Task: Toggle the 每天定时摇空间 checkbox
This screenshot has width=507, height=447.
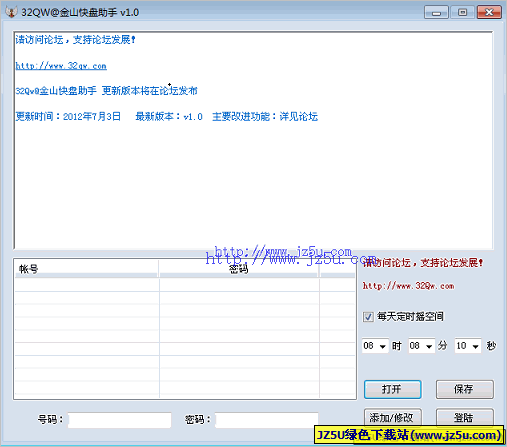Action: [x=368, y=316]
